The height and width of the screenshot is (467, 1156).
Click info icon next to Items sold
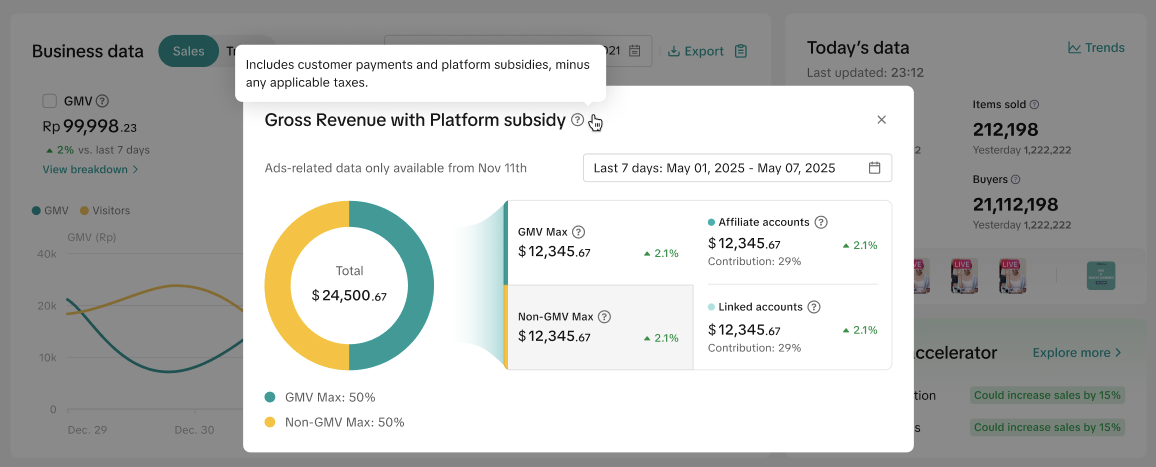pos(1034,104)
